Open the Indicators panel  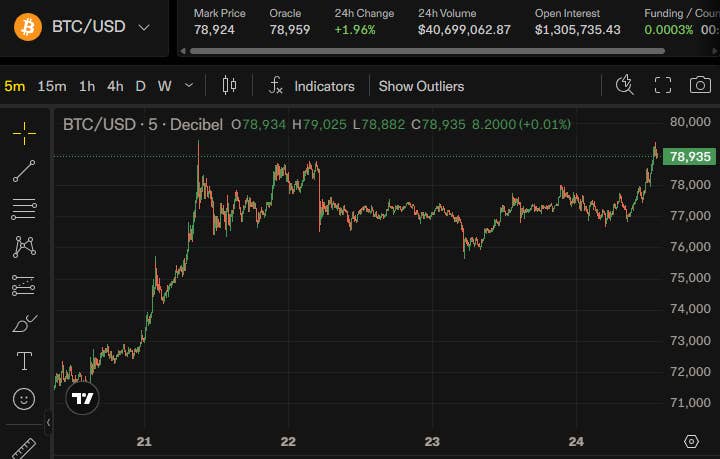312,86
